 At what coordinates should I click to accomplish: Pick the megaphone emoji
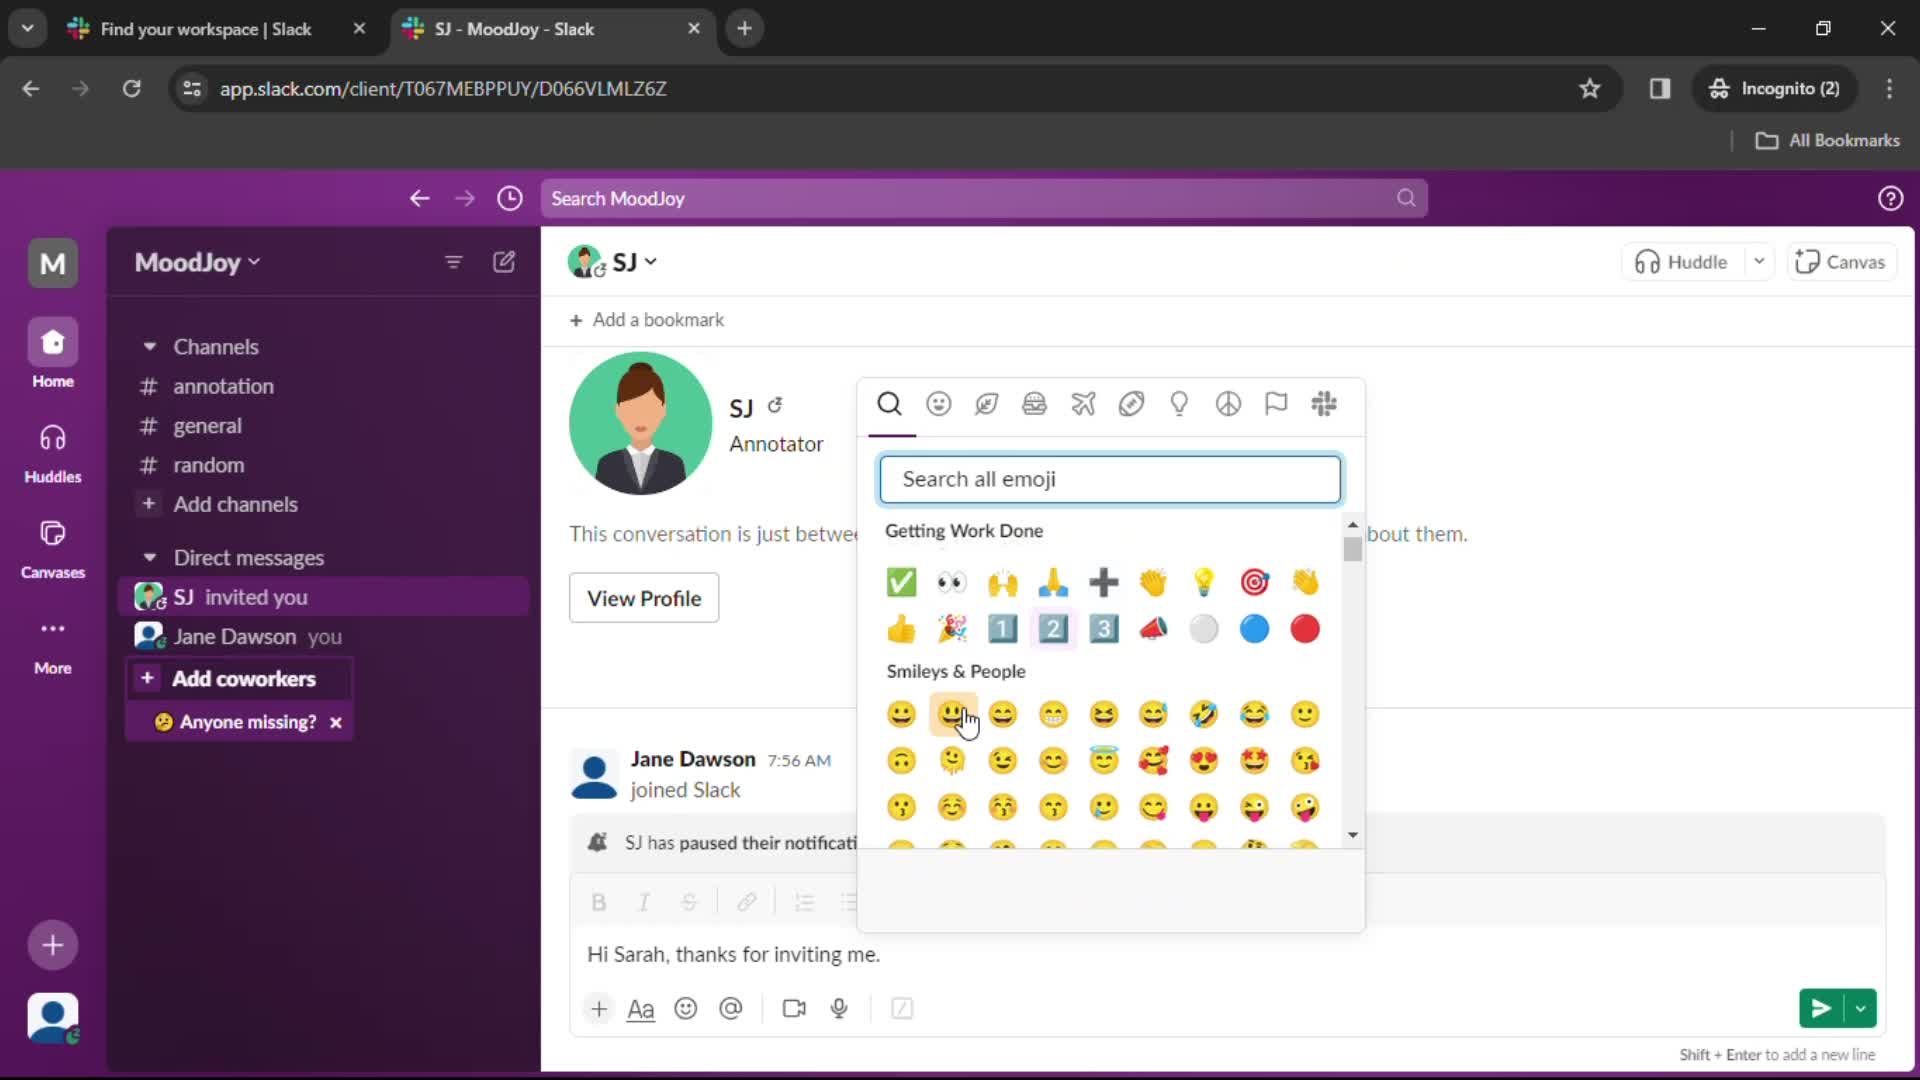point(1153,629)
